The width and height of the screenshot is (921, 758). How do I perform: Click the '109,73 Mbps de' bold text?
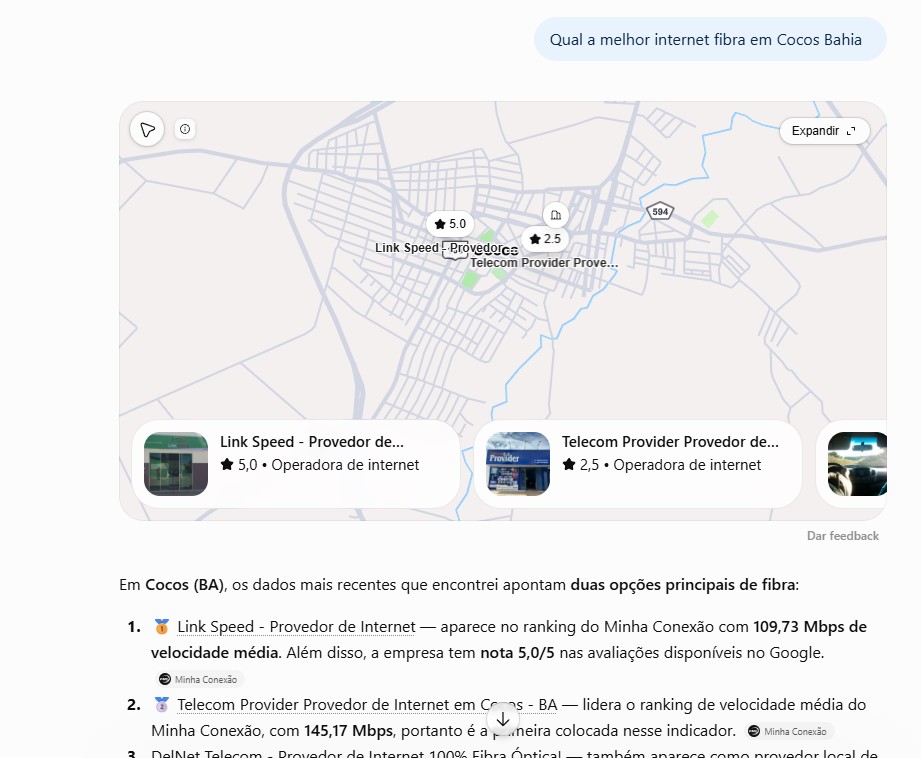(810, 627)
